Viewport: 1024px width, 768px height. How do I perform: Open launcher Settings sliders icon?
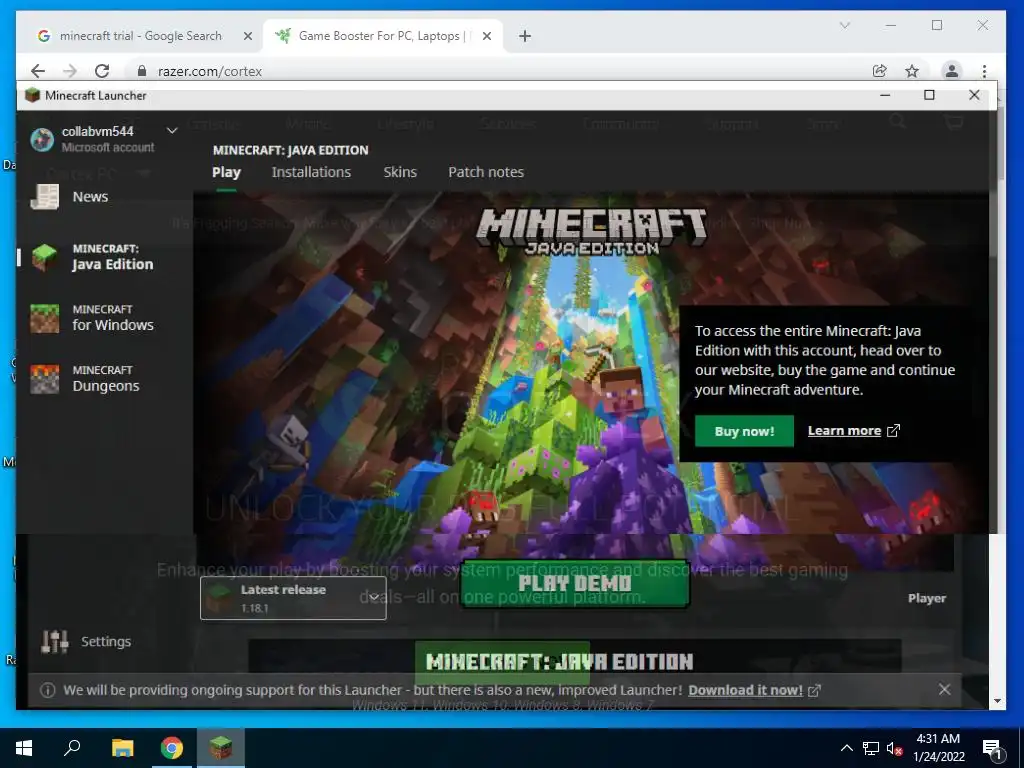[x=55, y=641]
